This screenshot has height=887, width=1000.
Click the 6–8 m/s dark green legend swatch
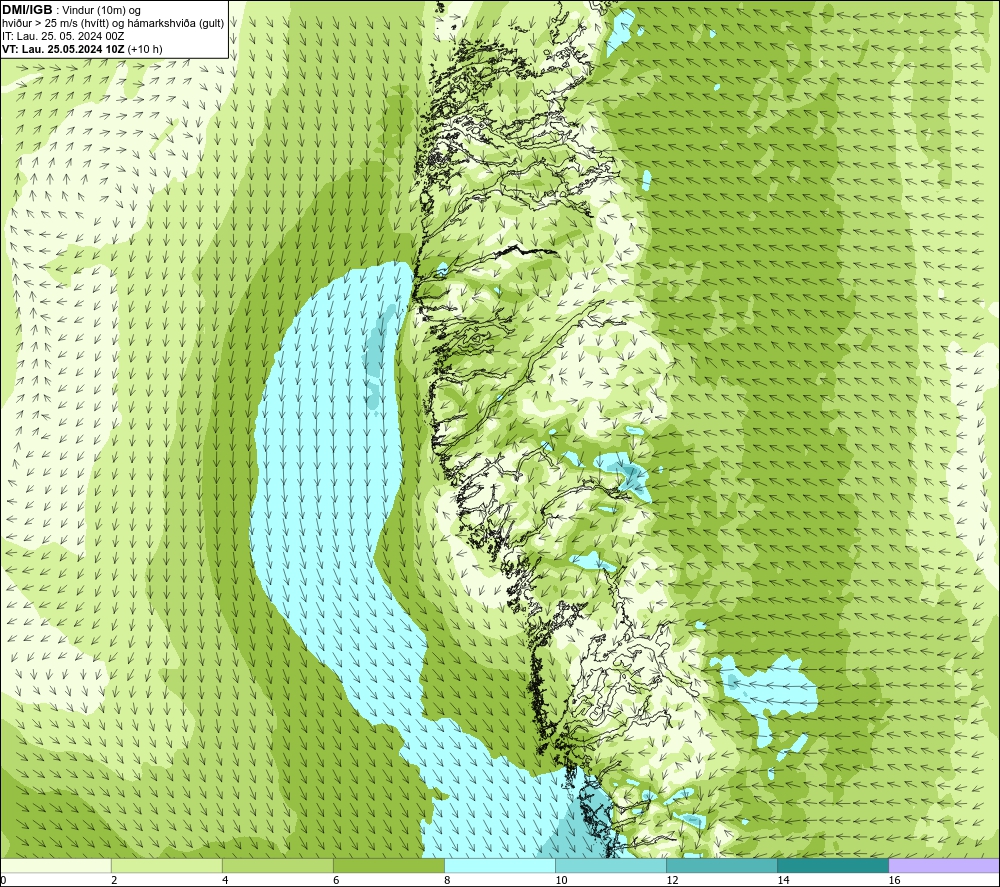pyautogui.click(x=388, y=866)
